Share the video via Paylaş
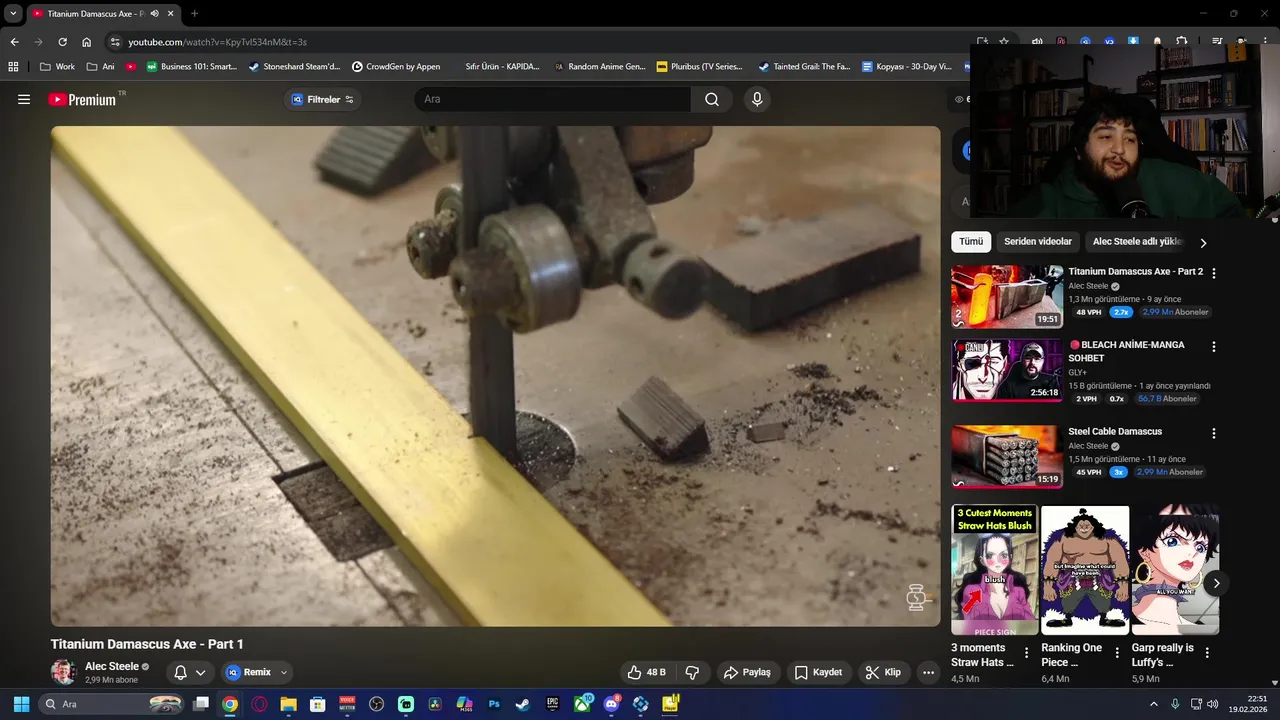The width and height of the screenshot is (1280, 720). click(x=747, y=672)
